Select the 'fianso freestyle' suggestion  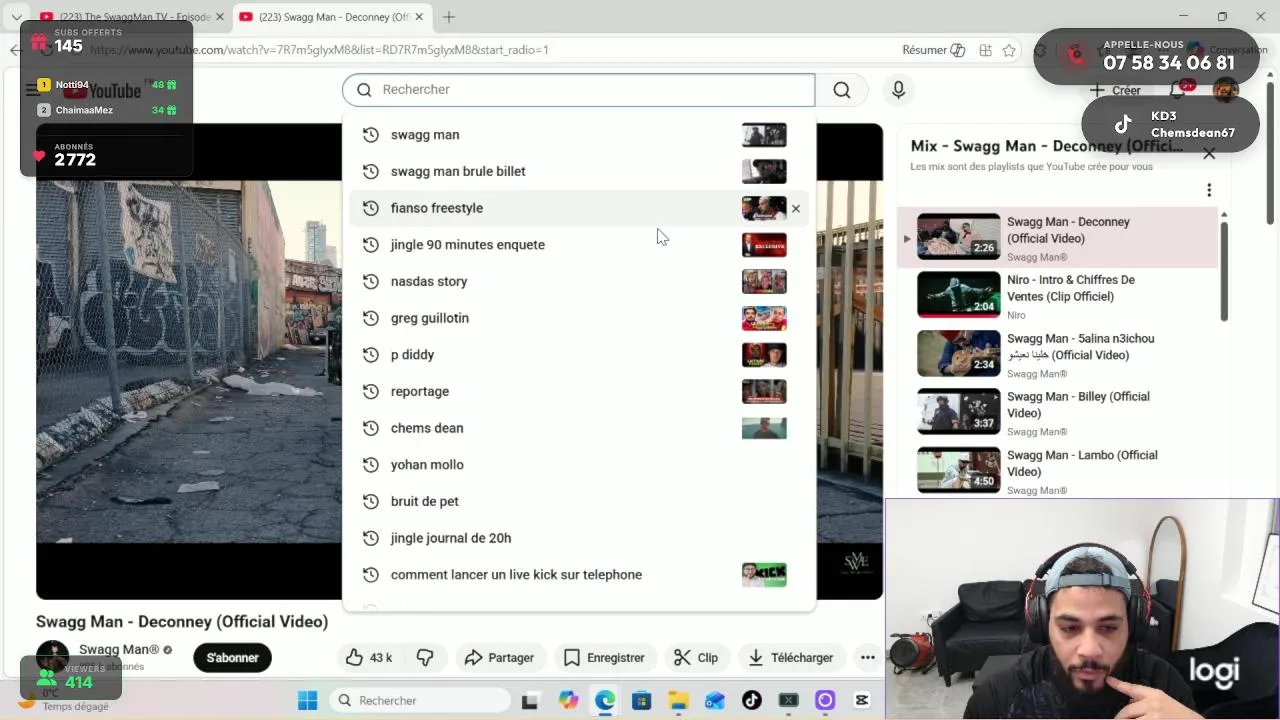point(578,208)
